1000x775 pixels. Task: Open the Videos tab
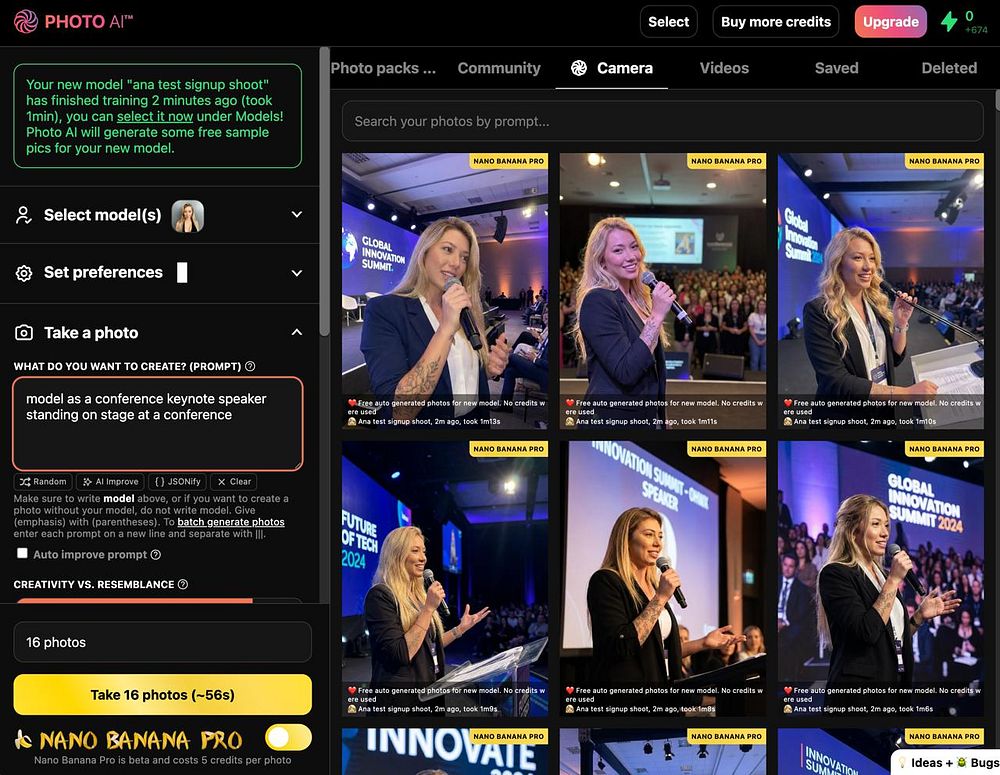724,68
